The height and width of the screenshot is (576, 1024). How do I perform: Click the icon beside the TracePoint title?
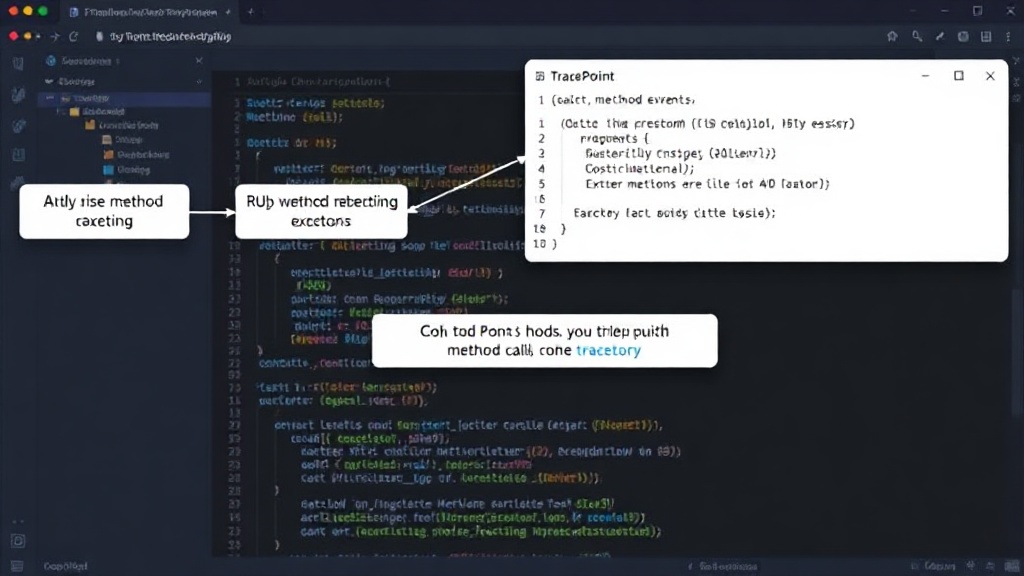coord(539,76)
